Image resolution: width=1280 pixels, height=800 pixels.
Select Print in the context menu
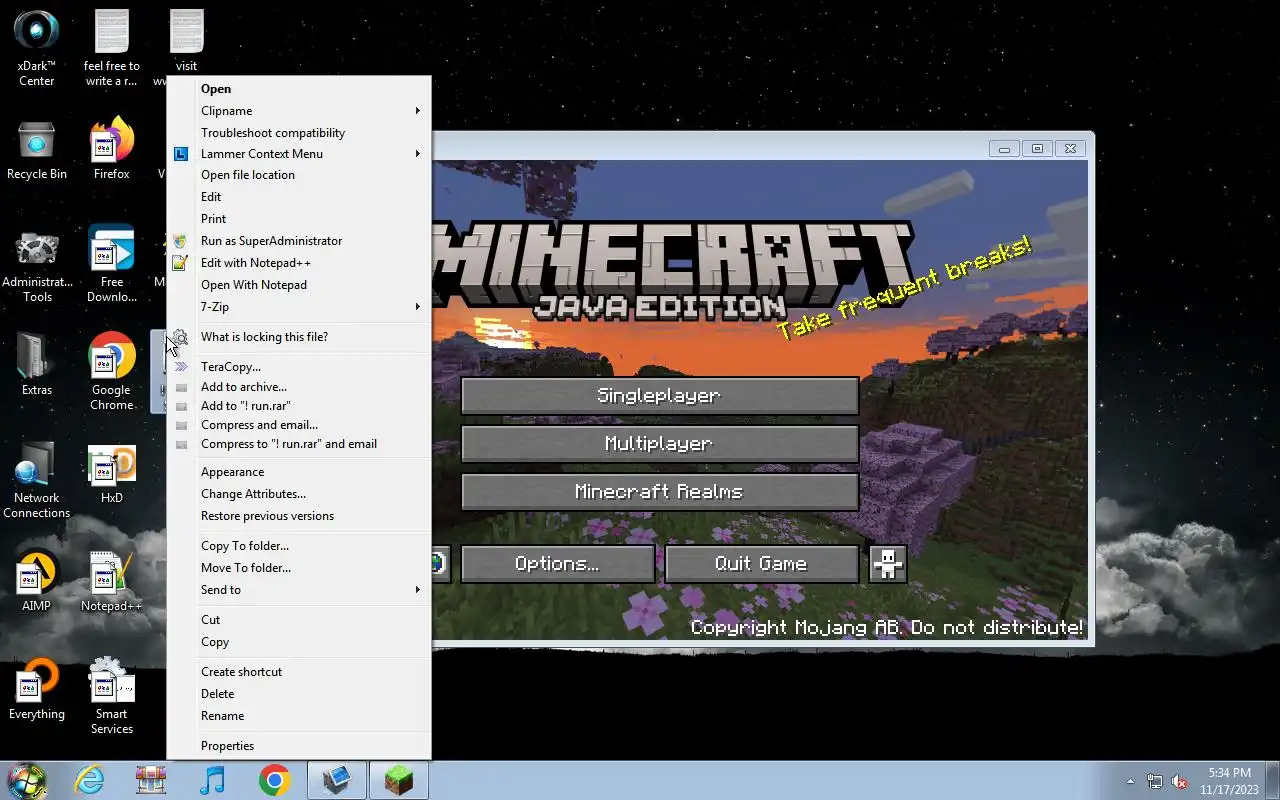click(299, 219)
